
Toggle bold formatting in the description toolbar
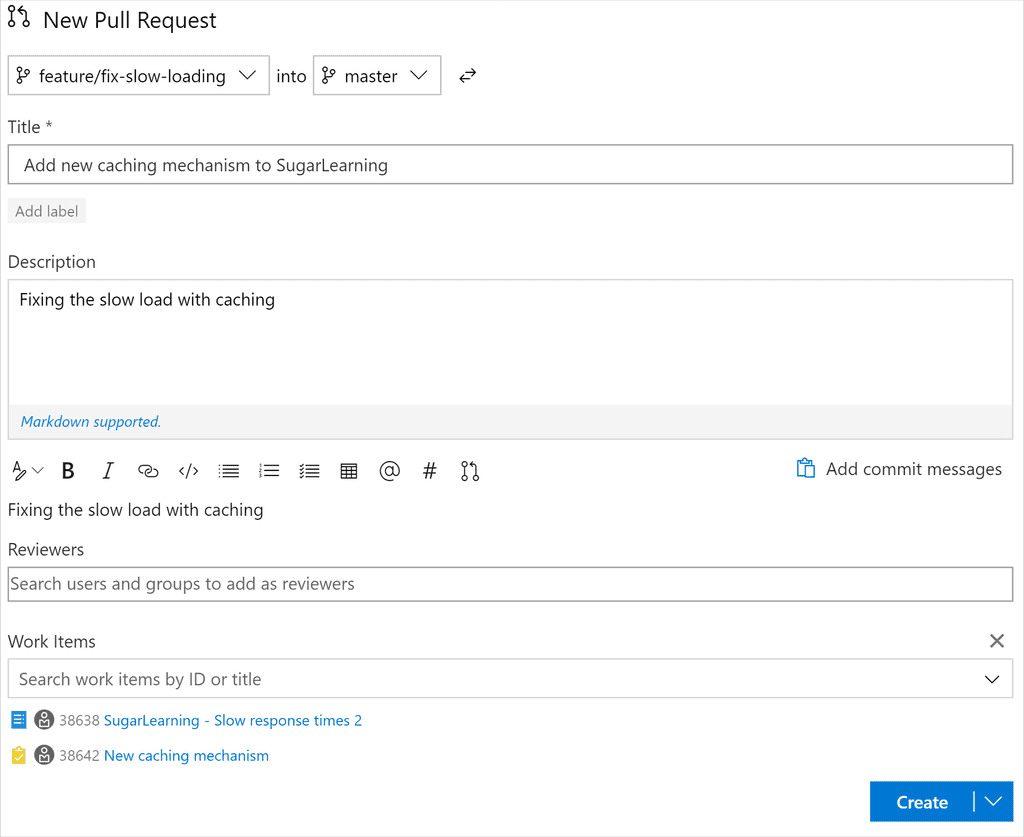tap(67, 470)
